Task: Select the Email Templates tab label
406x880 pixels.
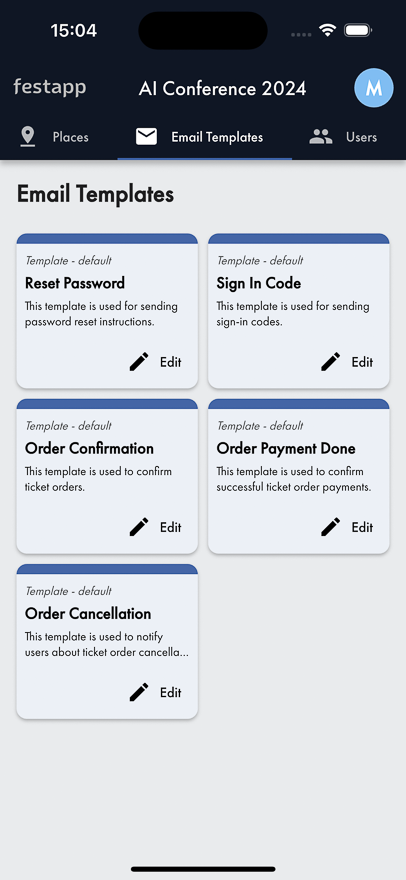Action: 217,137
